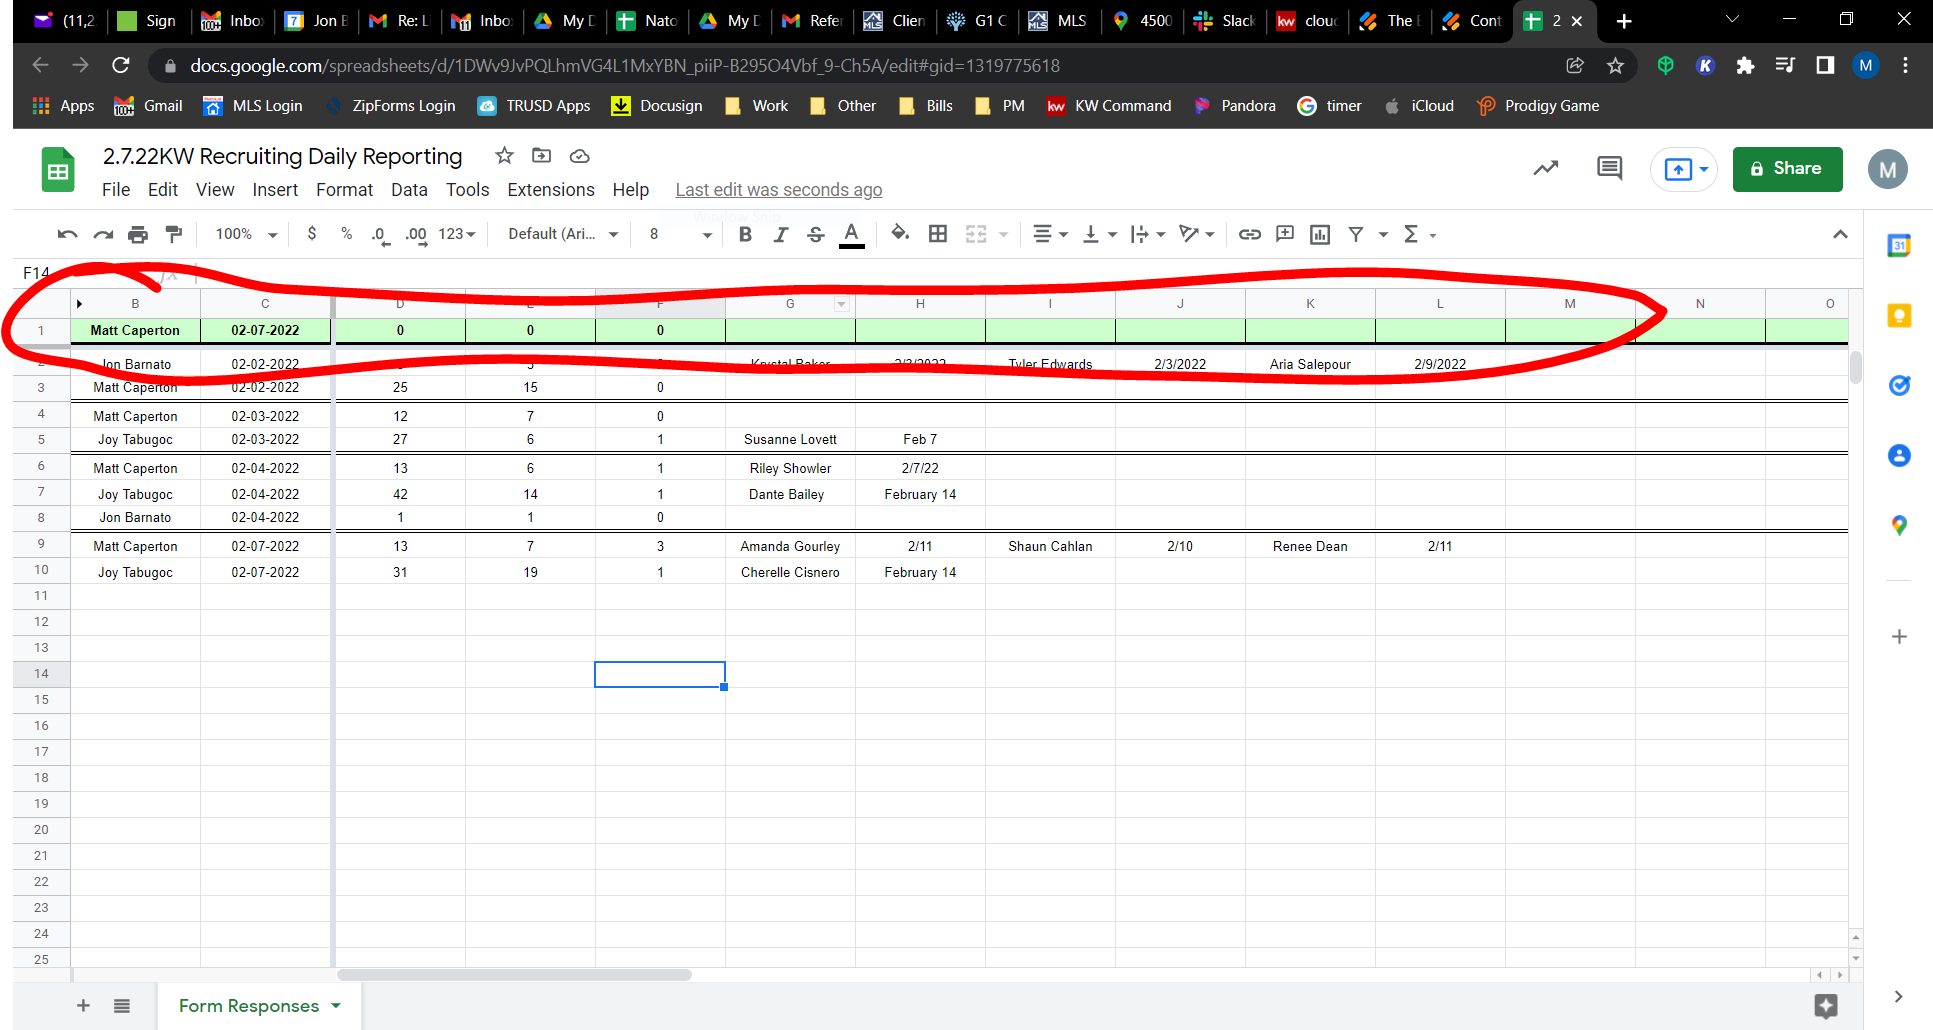Insert a chart into the sheet
Image resolution: width=1933 pixels, height=1030 pixels.
(1319, 234)
